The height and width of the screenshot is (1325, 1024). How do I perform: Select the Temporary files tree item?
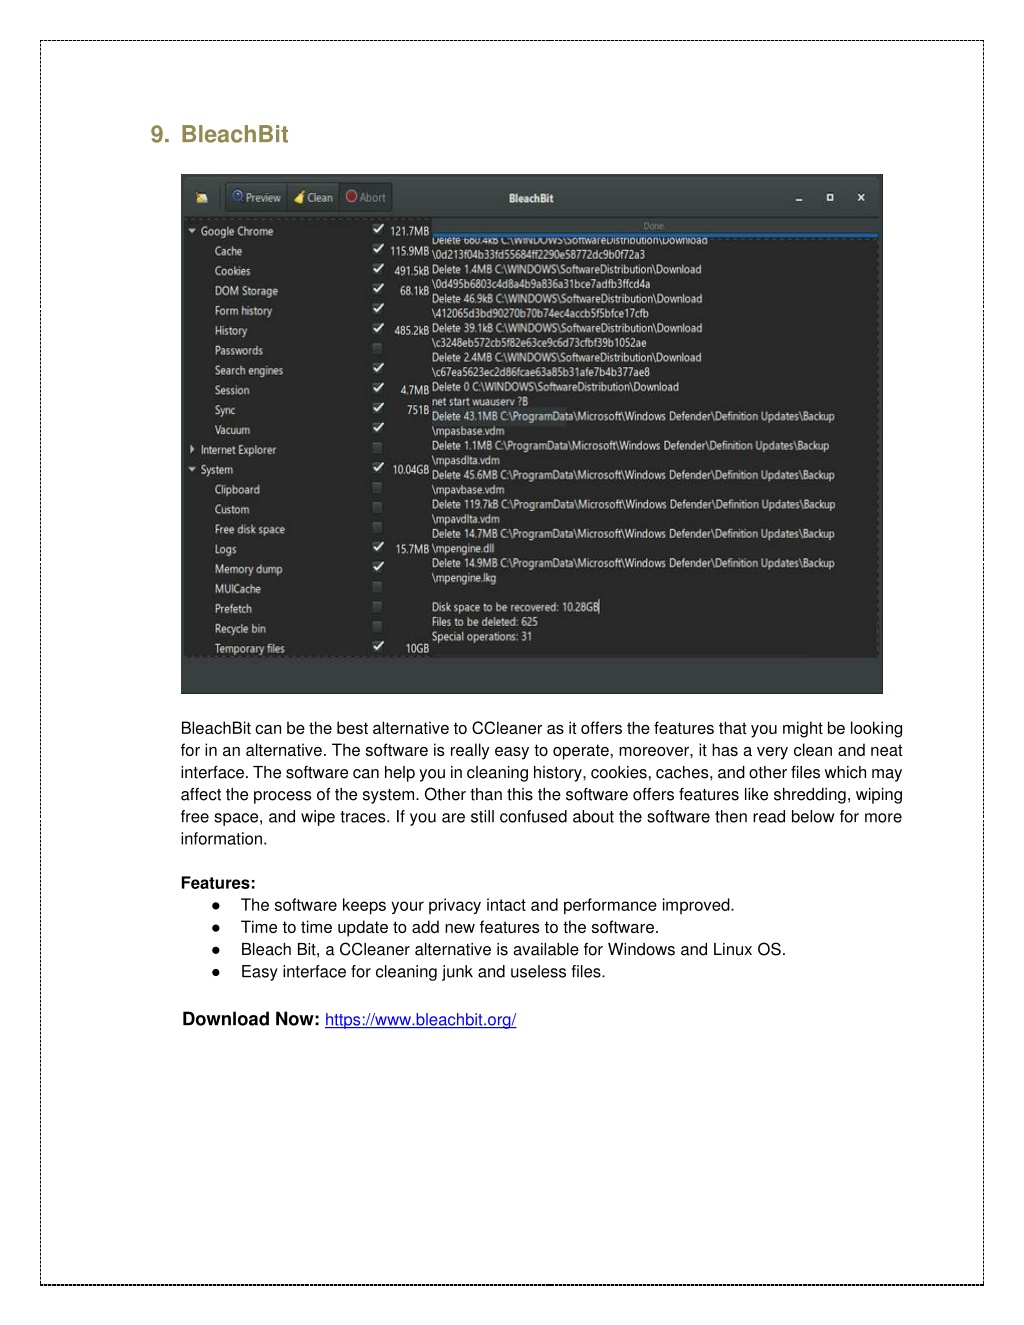click(249, 649)
